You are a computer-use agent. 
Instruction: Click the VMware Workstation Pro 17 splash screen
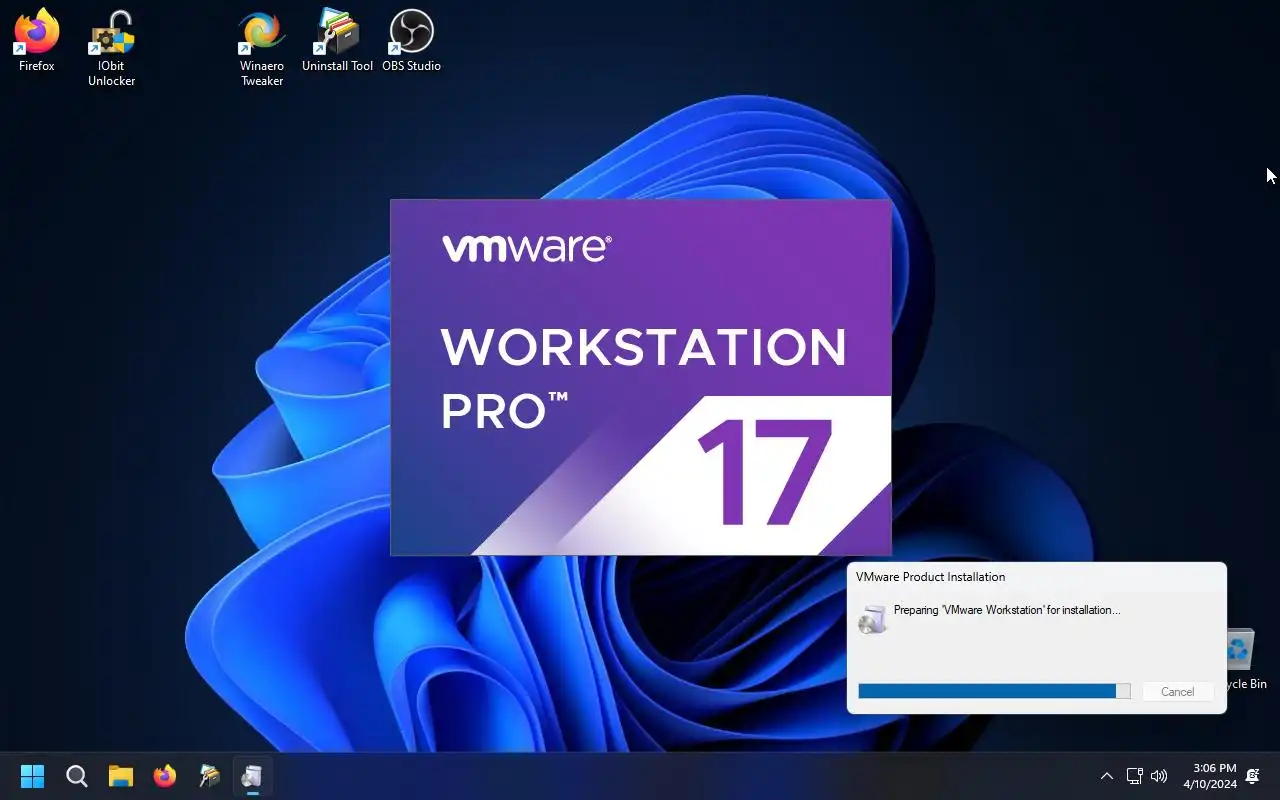(x=640, y=377)
